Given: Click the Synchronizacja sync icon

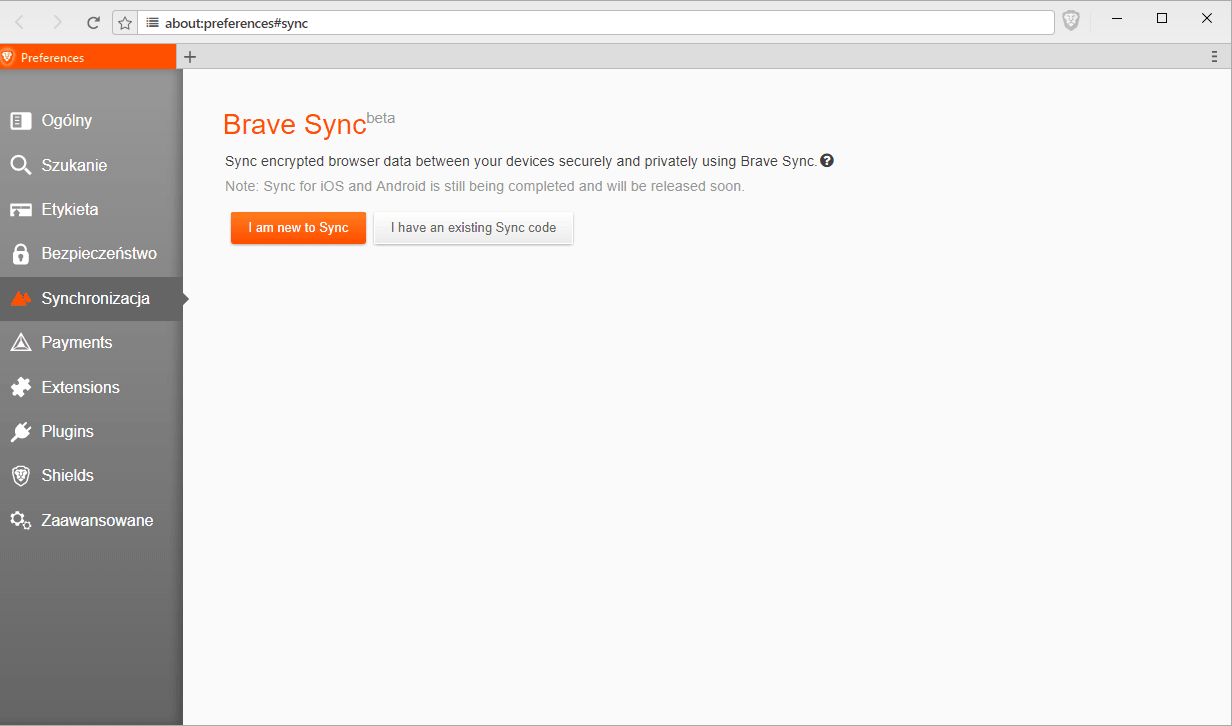Looking at the screenshot, I should click(21, 298).
